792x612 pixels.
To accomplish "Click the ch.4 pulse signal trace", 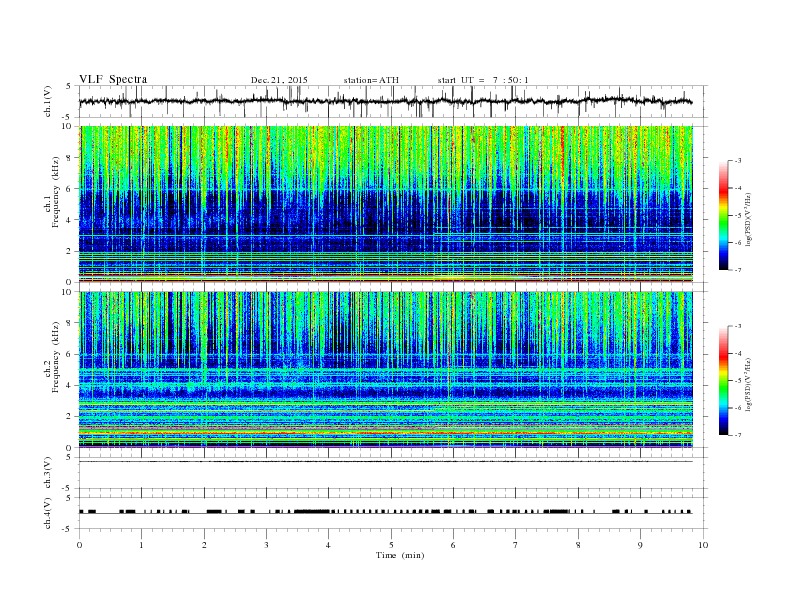I will point(385,512).
